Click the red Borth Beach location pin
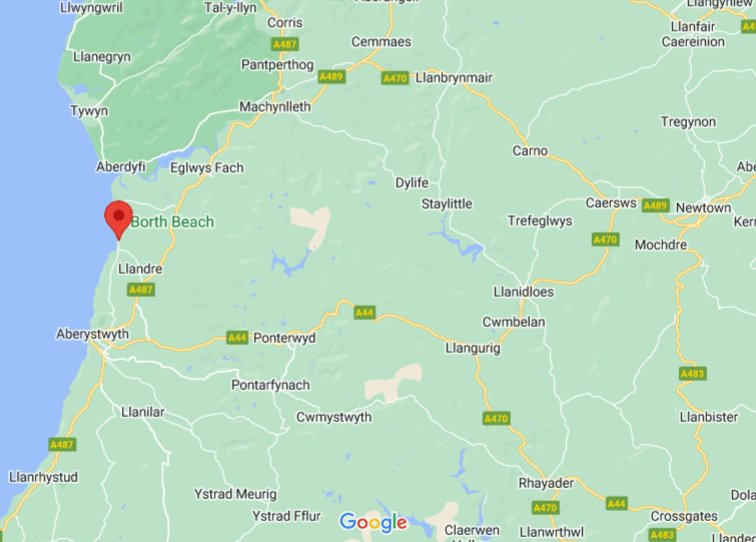 pyautogui.click(x=119, y=220)
